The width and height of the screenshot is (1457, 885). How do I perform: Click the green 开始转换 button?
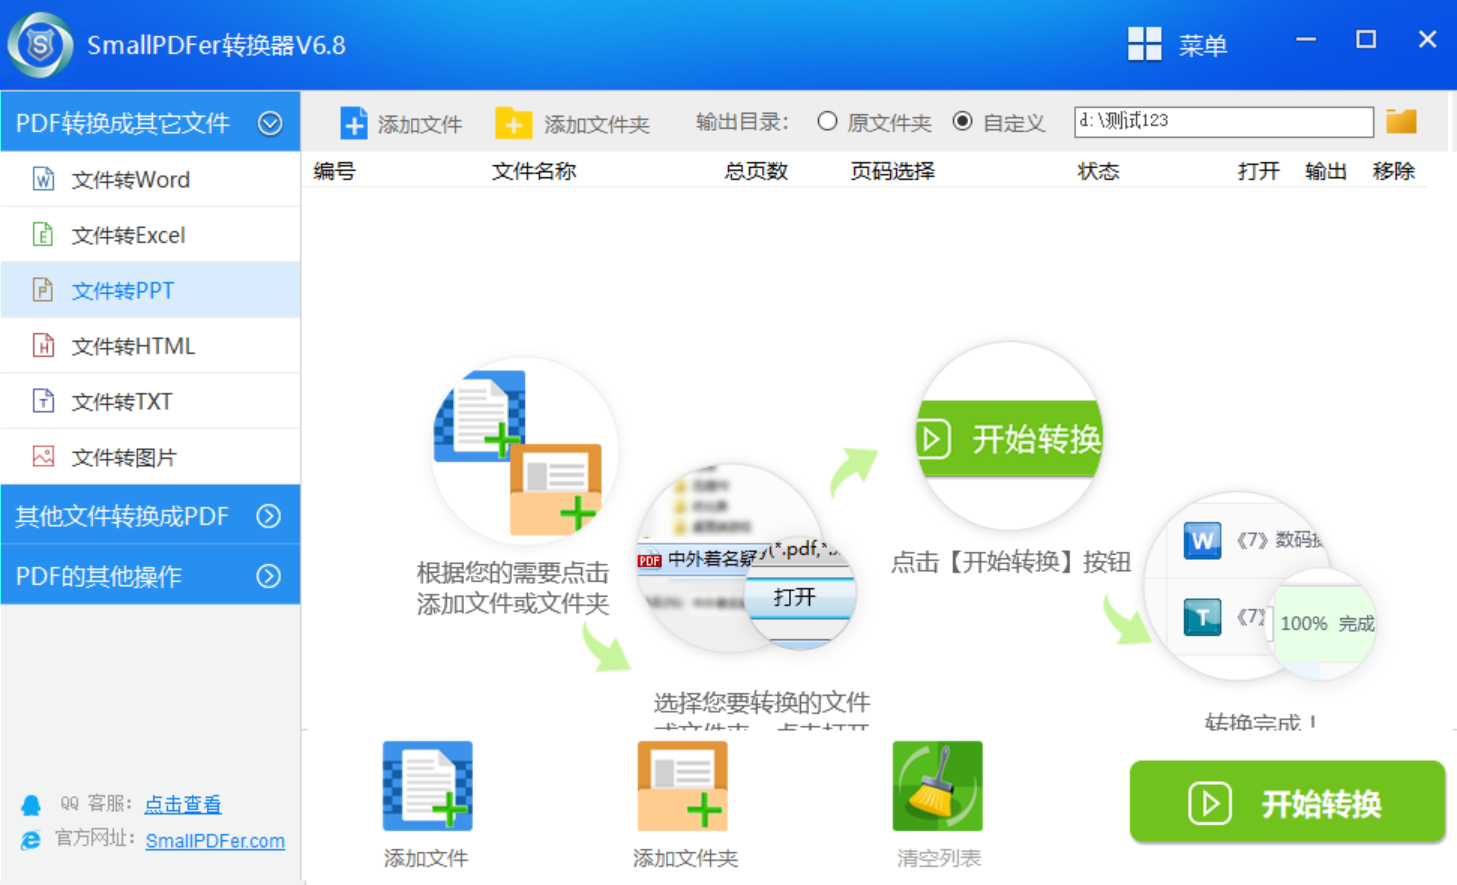[x=1287, y=802]
